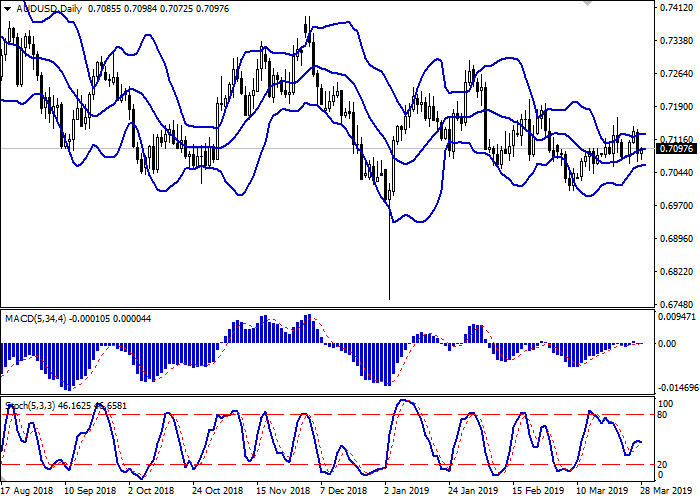
Task: Click the MACD 0.009471 scale value
Action: coord(673,316)
